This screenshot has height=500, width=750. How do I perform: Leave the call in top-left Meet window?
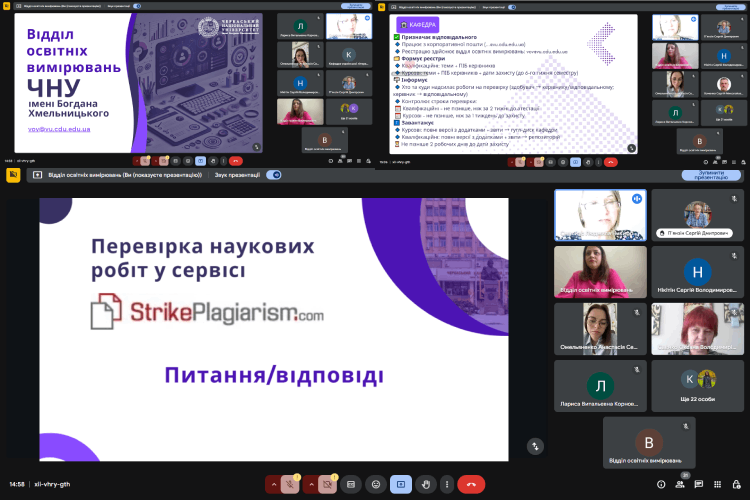pos(236,161)
